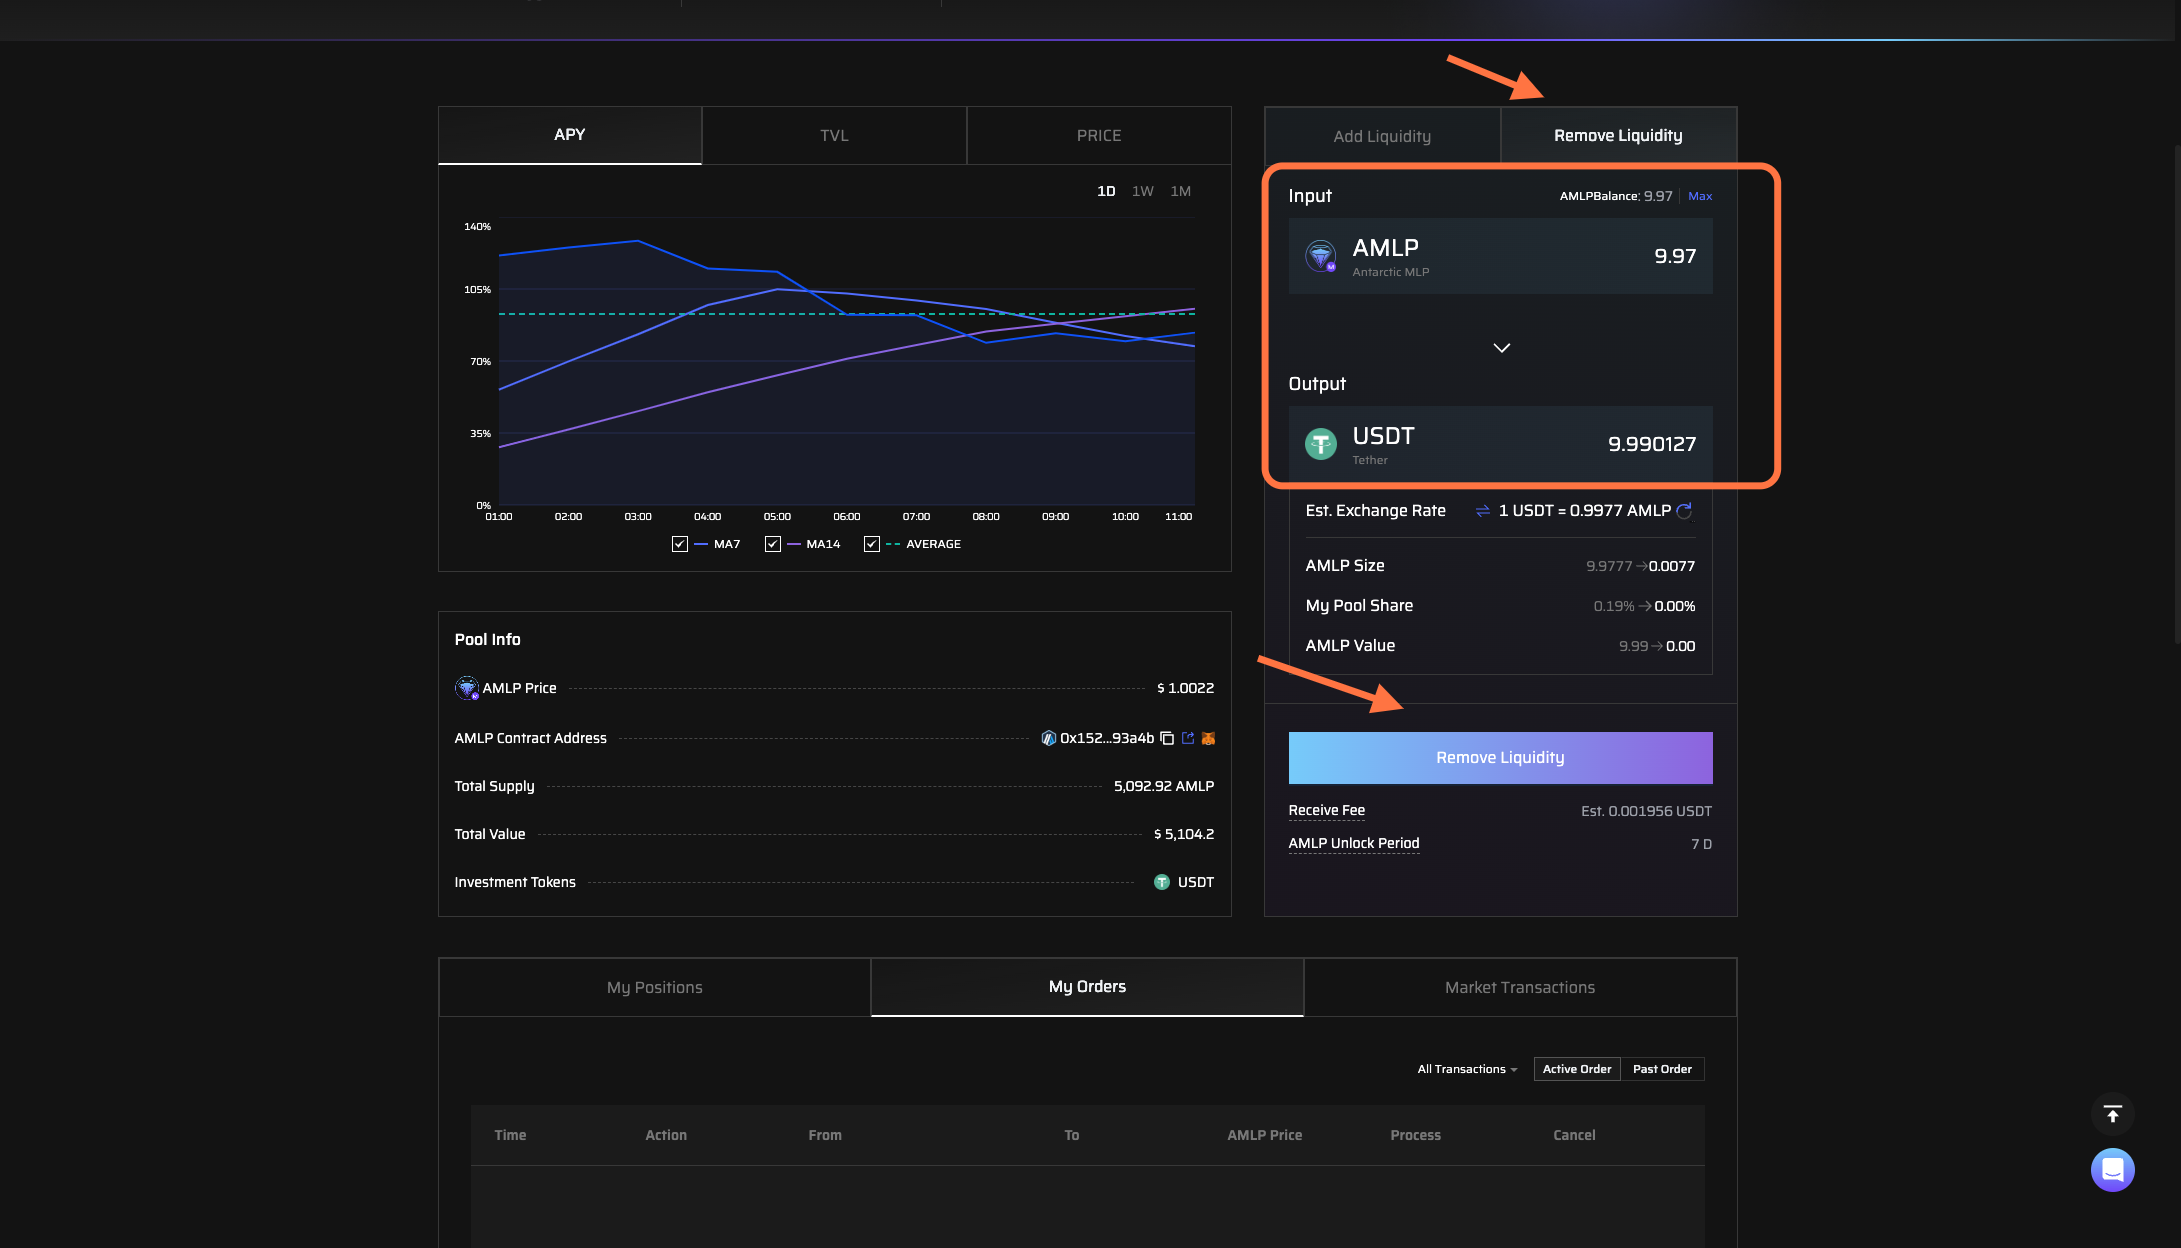The image size is (2181, 1248).
Task: Toggle the AVERAGE line checkbox
Action: pyautogui.click(x=872, y=544)
